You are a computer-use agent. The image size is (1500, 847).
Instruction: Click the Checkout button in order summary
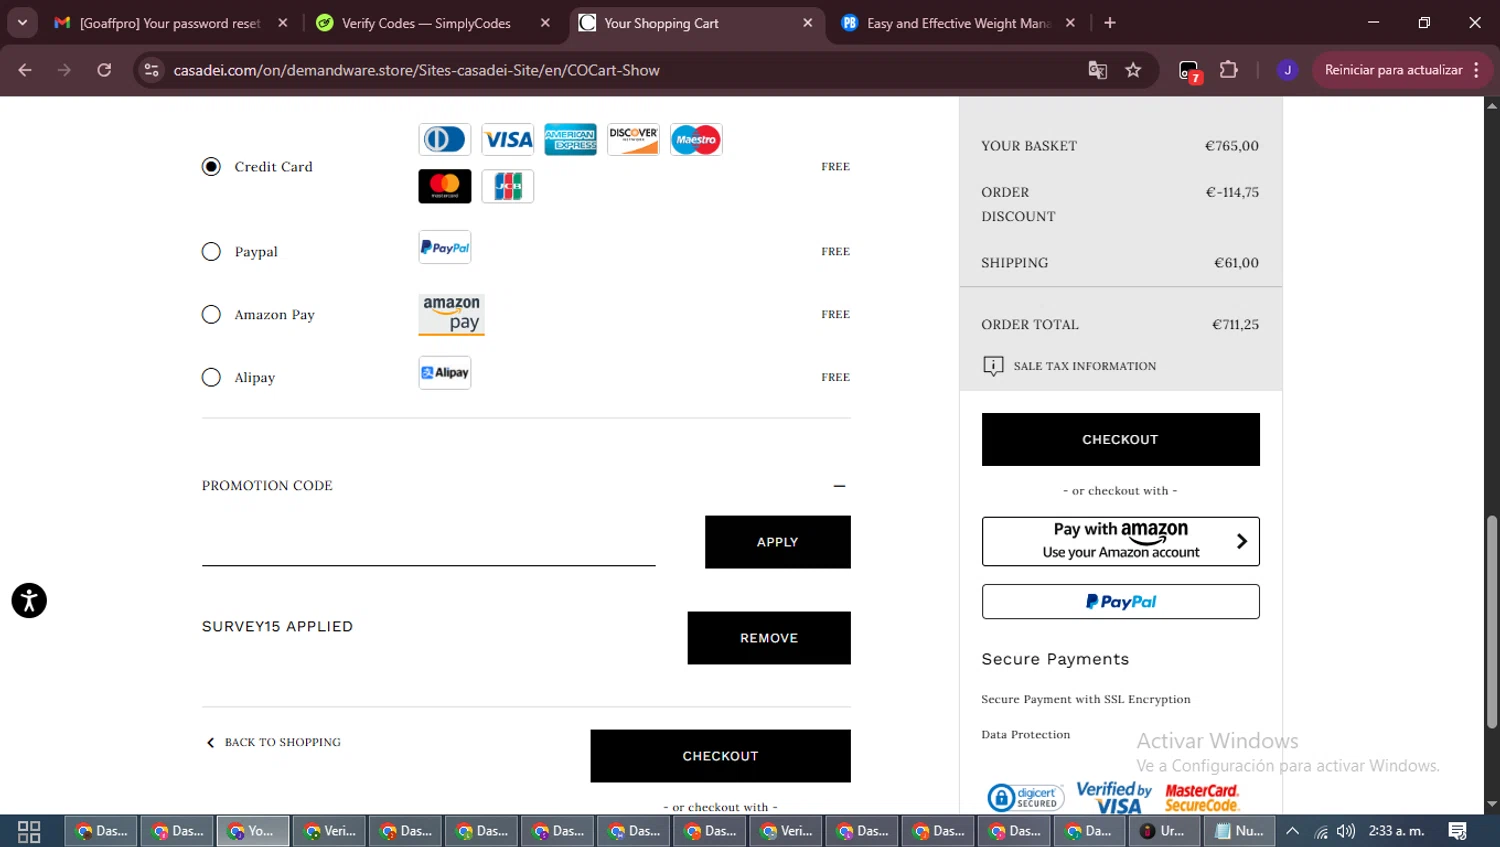[1120, 439]
